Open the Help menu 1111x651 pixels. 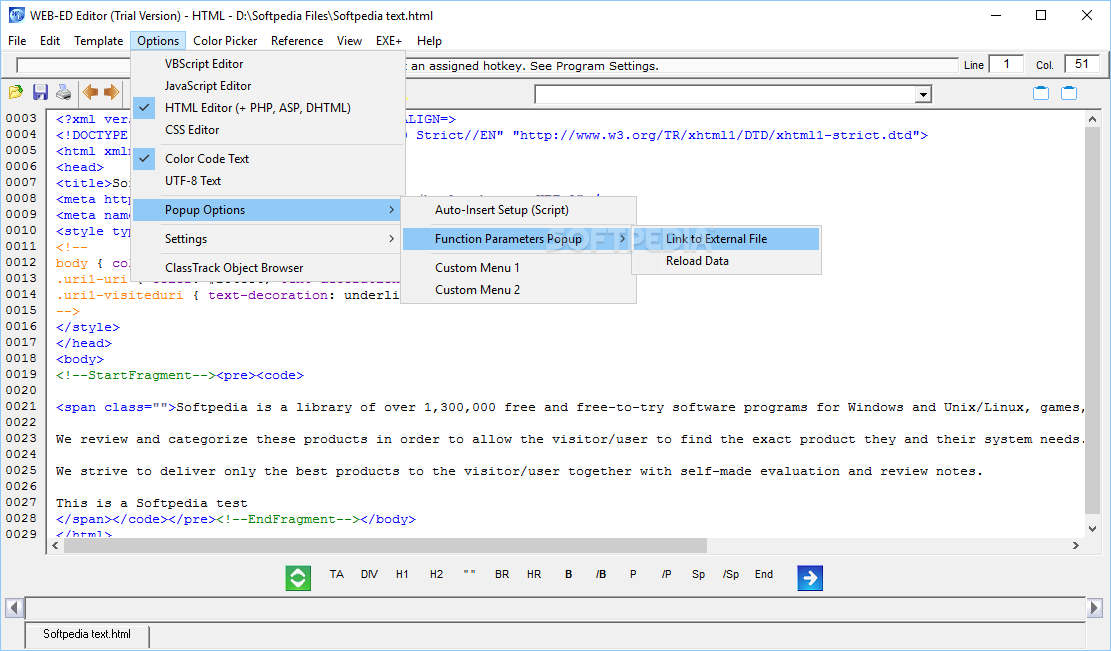tap(429, 40)
